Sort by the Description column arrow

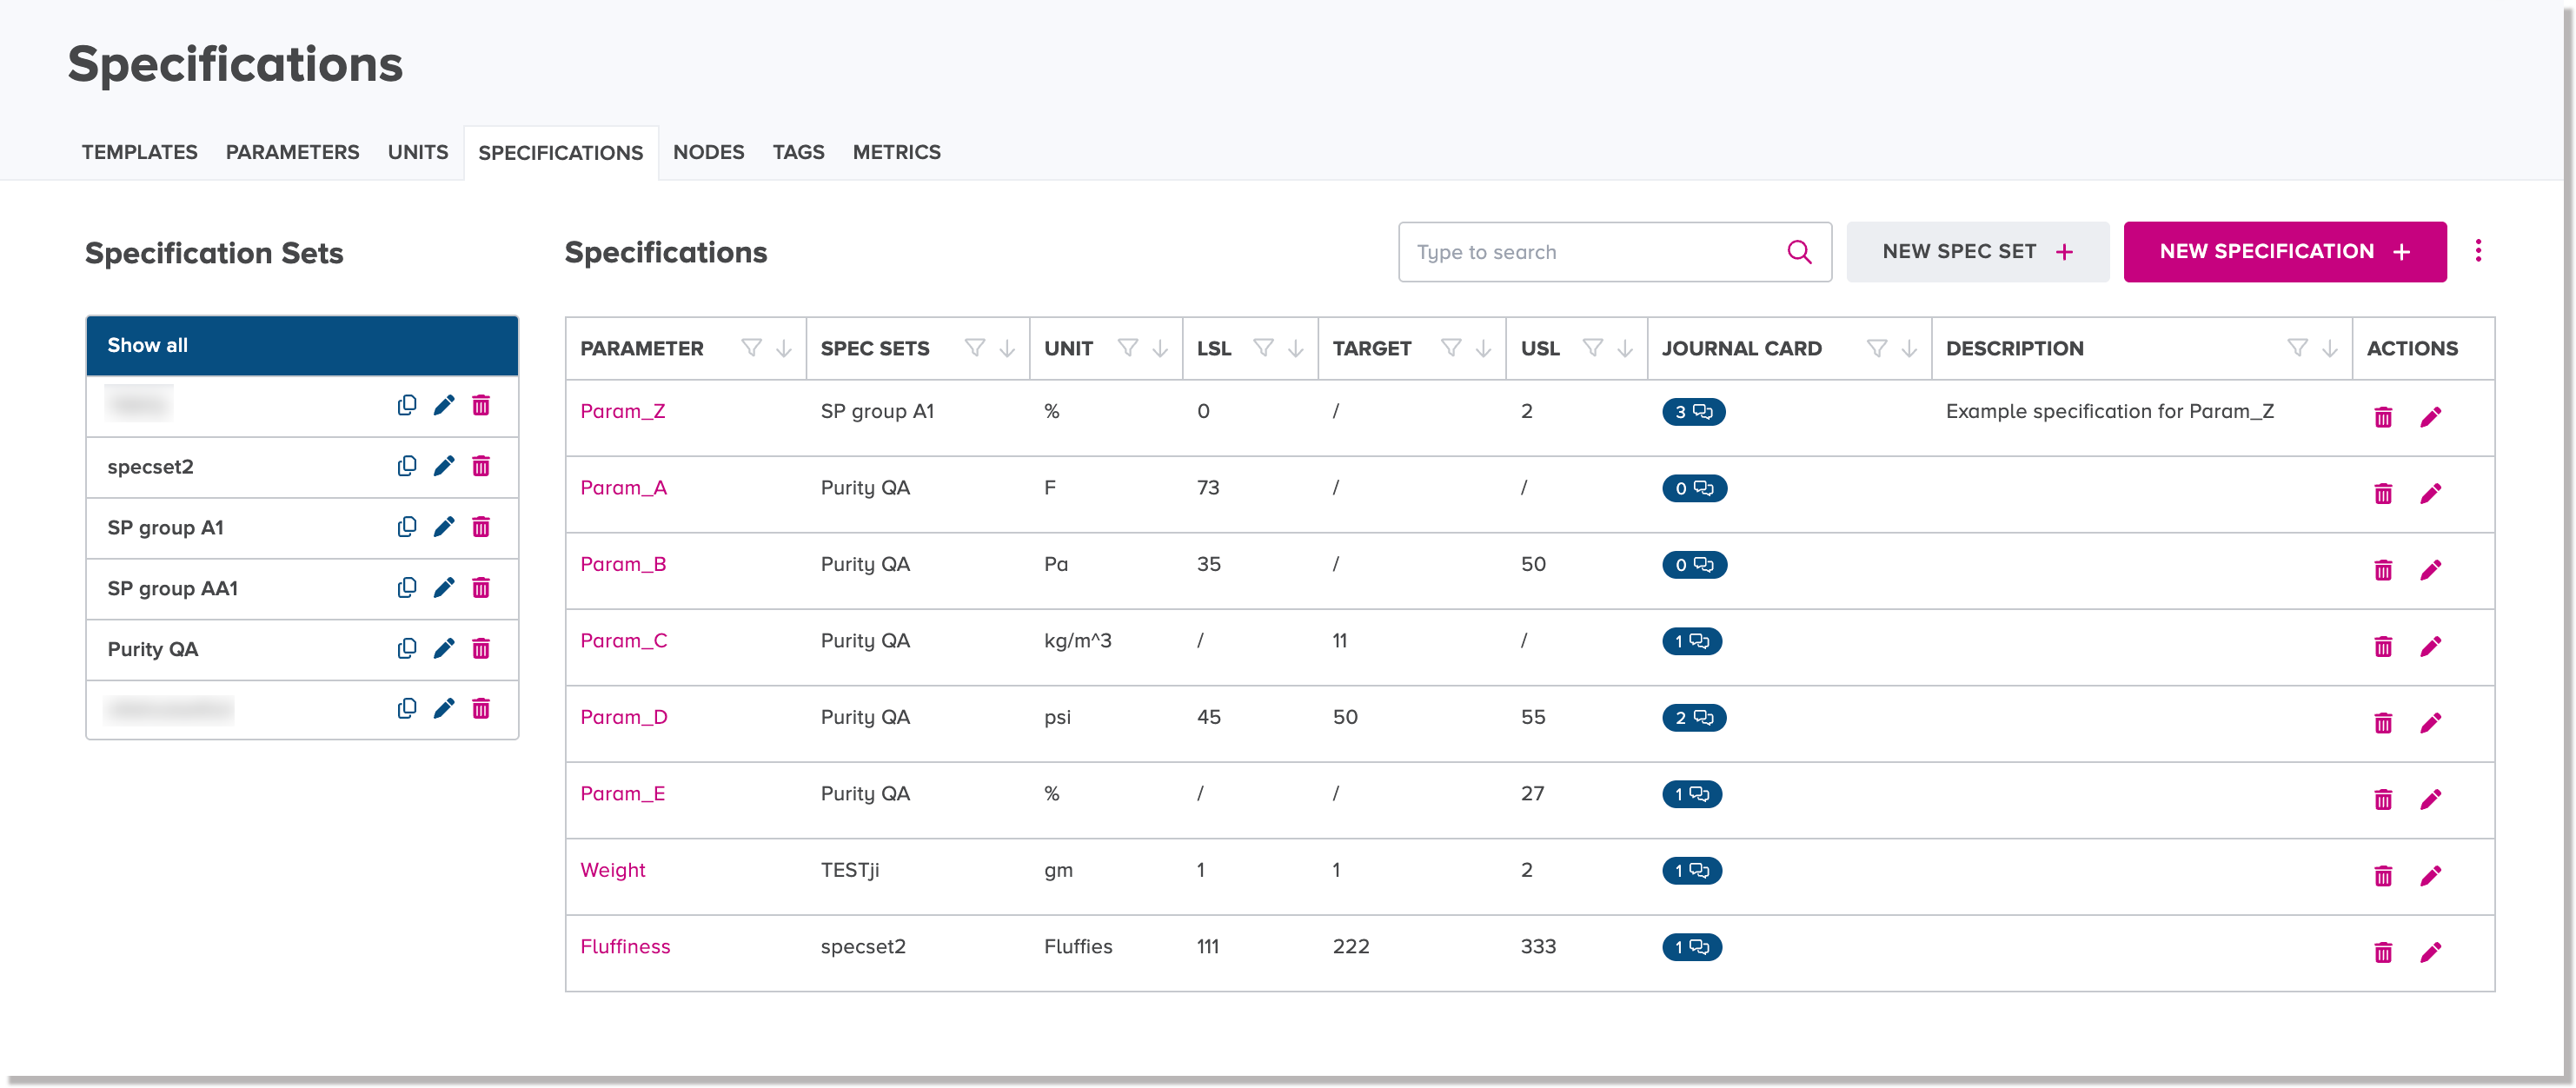click(2329, 348)
